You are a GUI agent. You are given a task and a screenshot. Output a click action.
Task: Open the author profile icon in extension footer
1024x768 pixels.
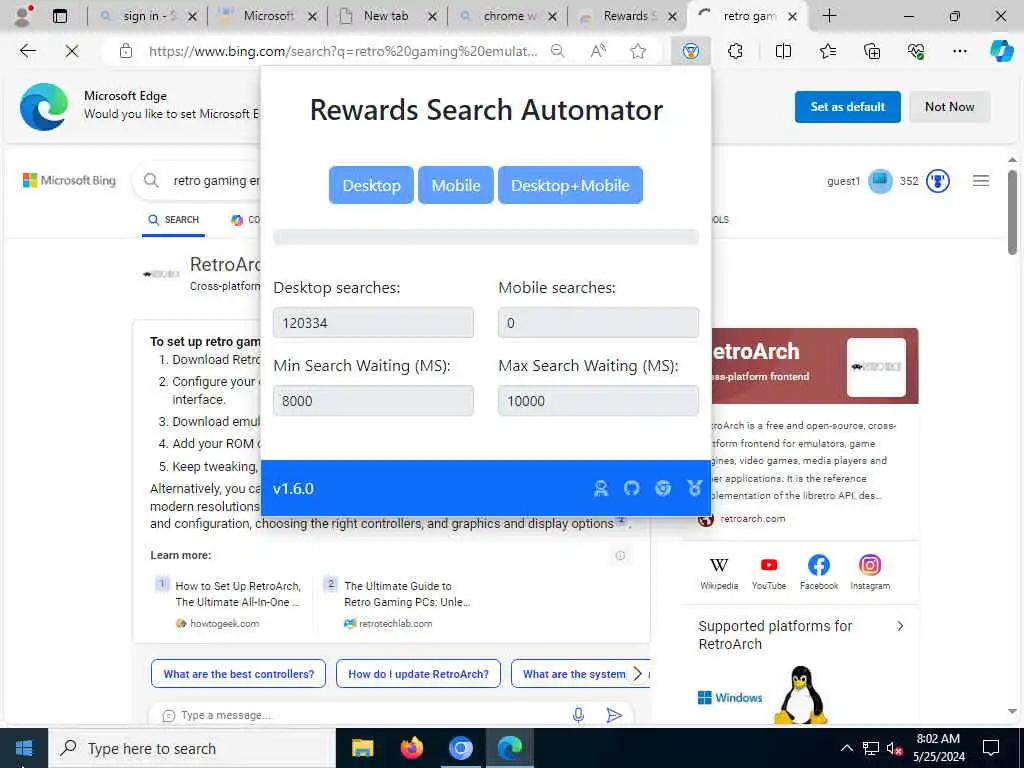tap(600, 488)
